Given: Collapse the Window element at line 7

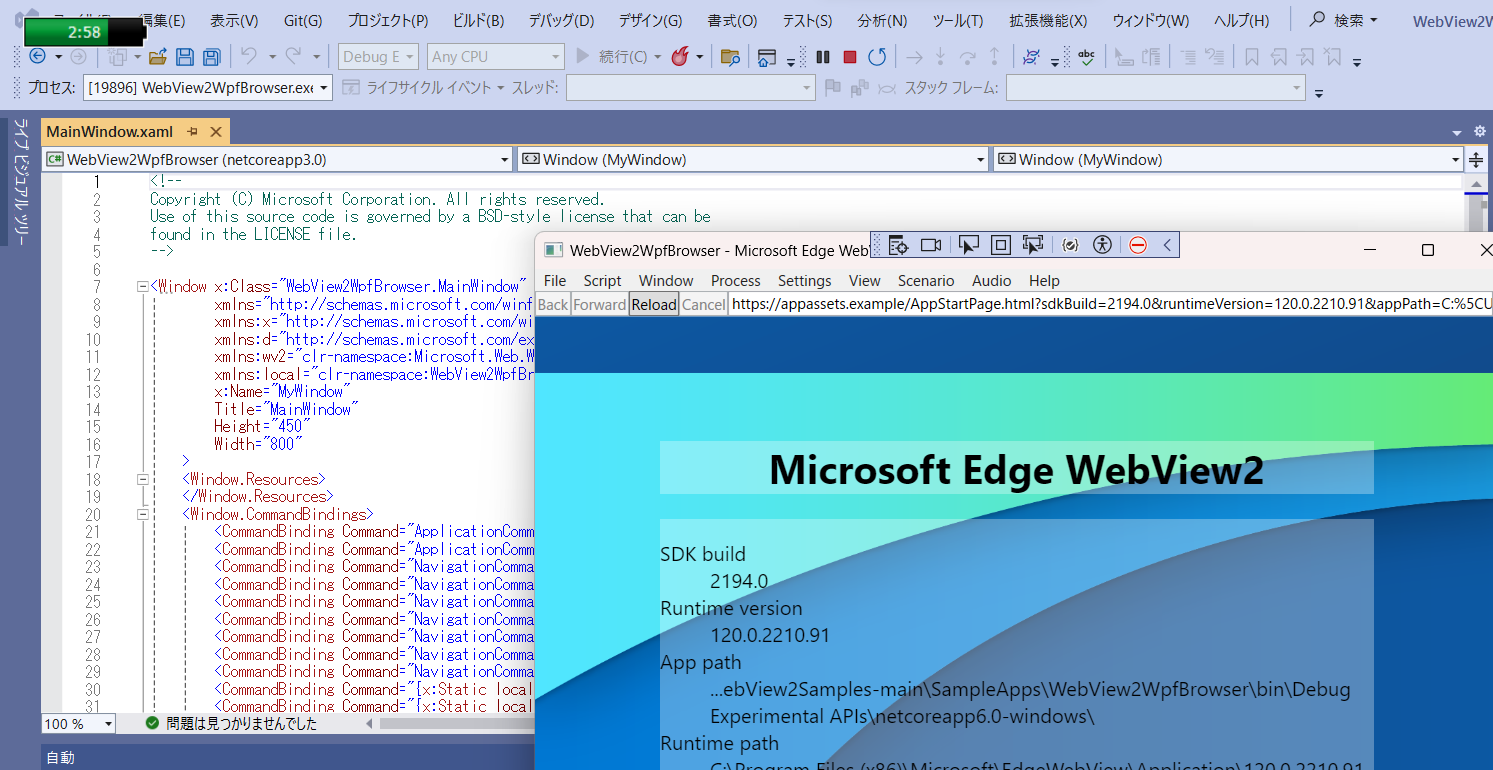Looking at the screenshot, I should [142, 287].
